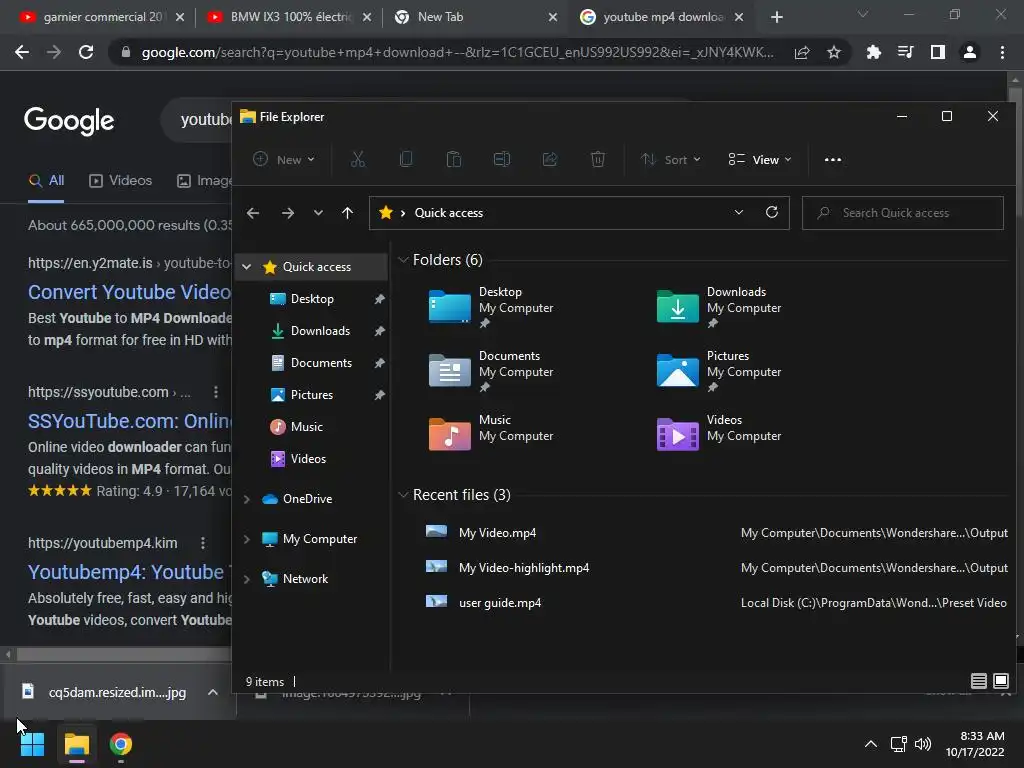
Task: Open the Documents folder tile
Action: (491, 371)
